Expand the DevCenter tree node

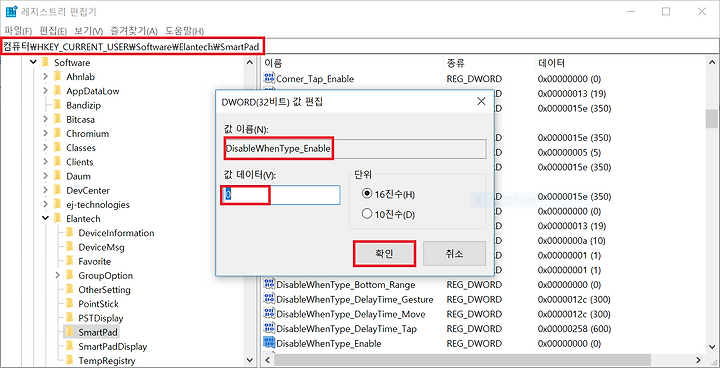[x=45, y=191]
